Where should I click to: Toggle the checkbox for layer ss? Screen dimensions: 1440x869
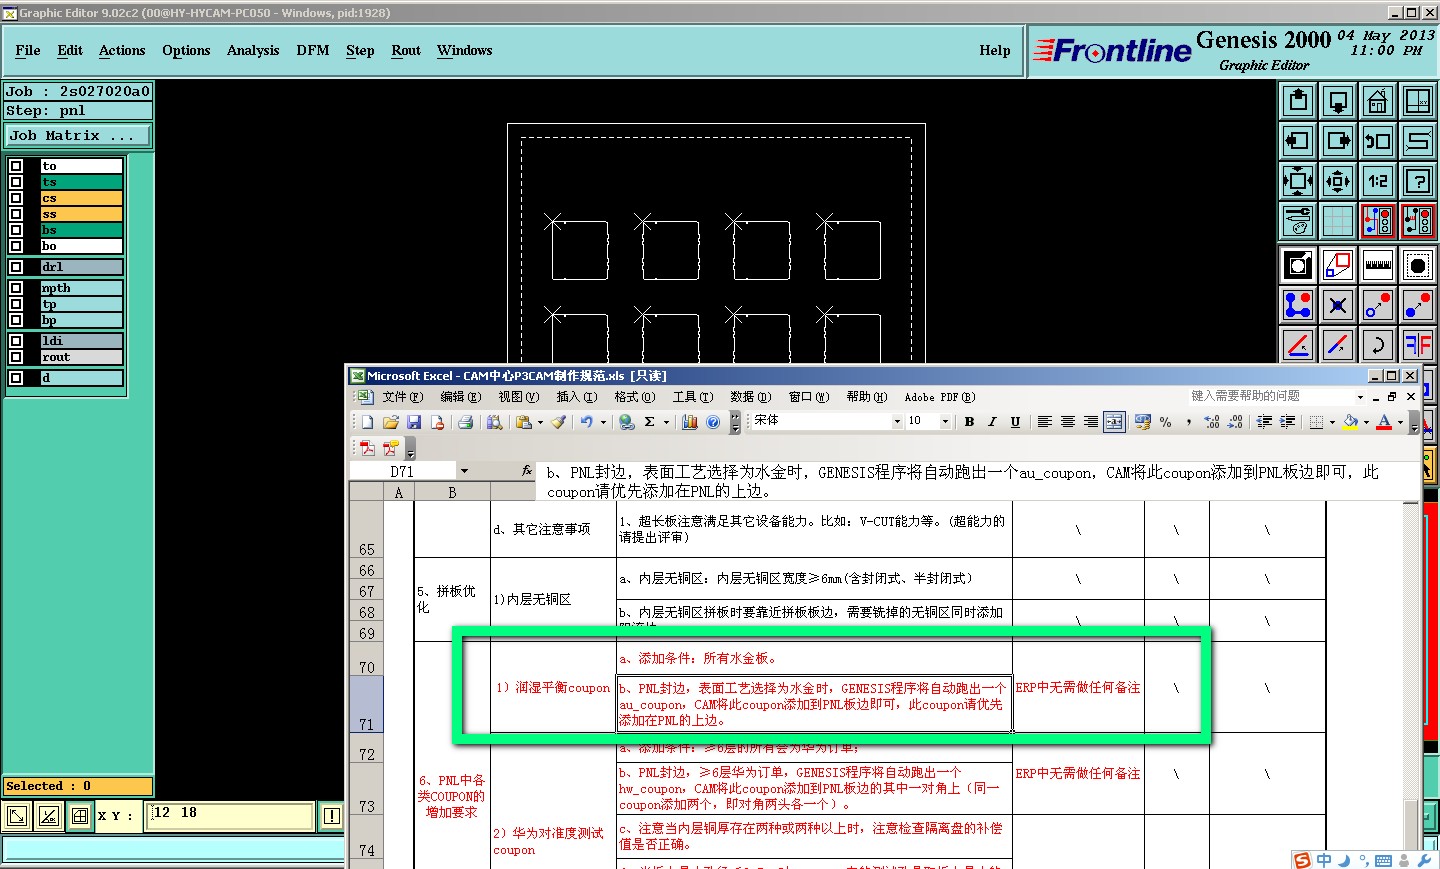tap(16, 214)
